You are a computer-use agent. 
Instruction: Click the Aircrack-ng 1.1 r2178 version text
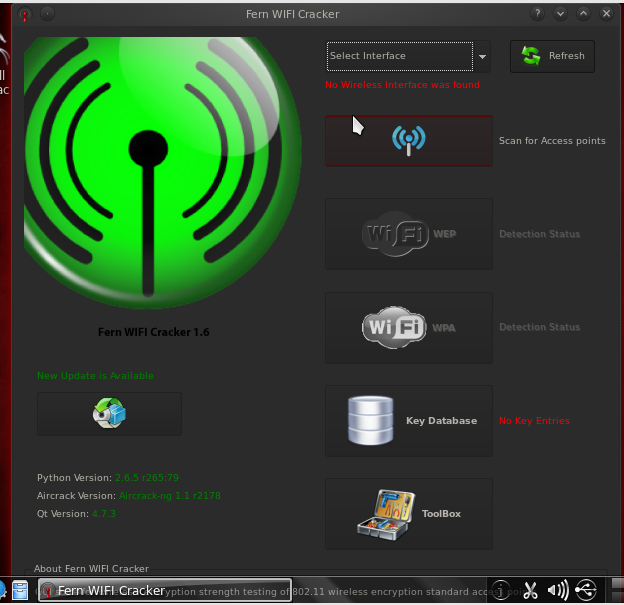[x=170, y=496]
